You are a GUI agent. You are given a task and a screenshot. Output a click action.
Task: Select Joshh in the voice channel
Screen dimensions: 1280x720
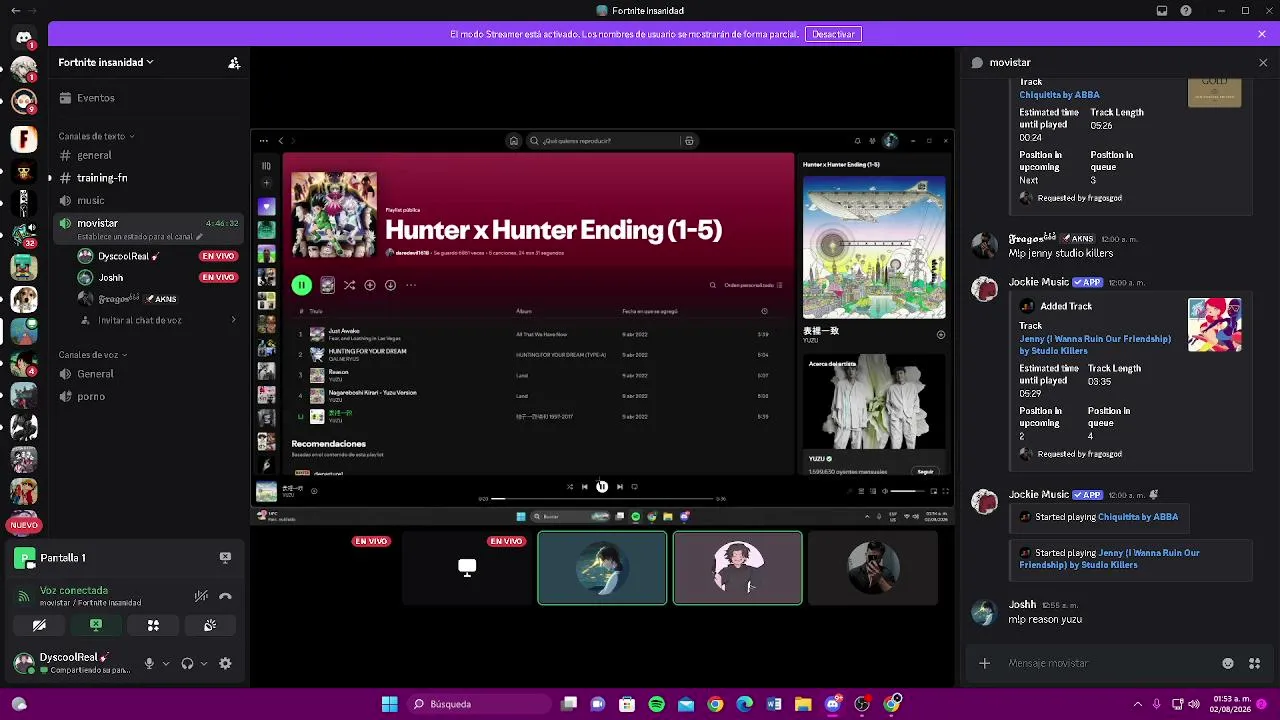(x=156, y=277)
